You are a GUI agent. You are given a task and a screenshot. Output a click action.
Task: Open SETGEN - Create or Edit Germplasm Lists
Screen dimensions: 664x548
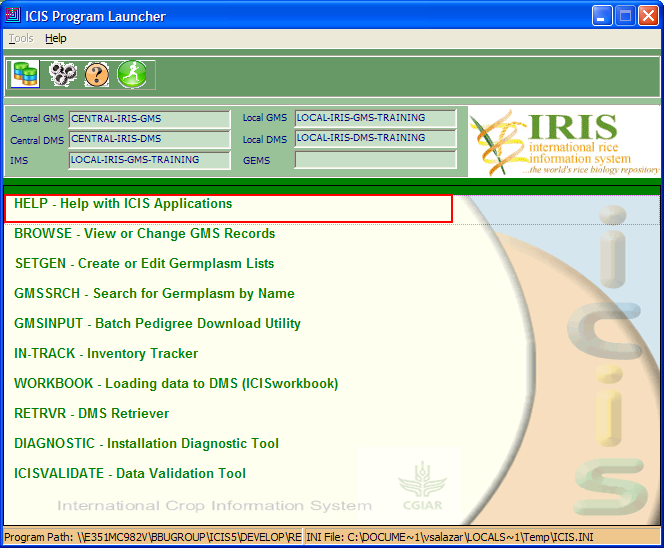point(144,263)
